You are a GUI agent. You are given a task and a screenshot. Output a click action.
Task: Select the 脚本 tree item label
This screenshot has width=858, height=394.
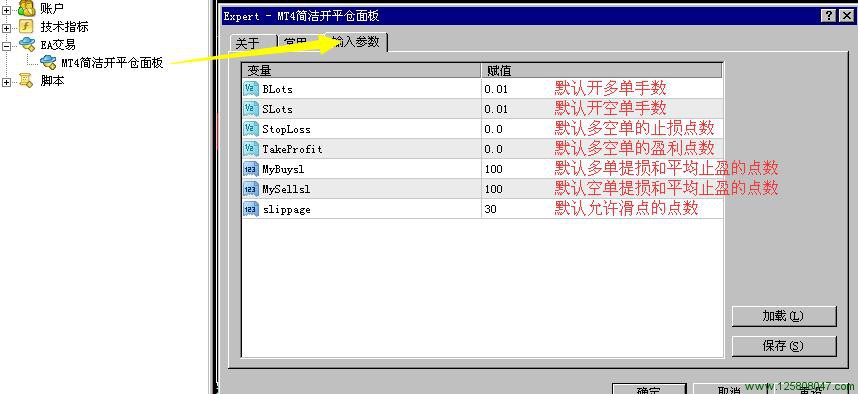(52, 81)
